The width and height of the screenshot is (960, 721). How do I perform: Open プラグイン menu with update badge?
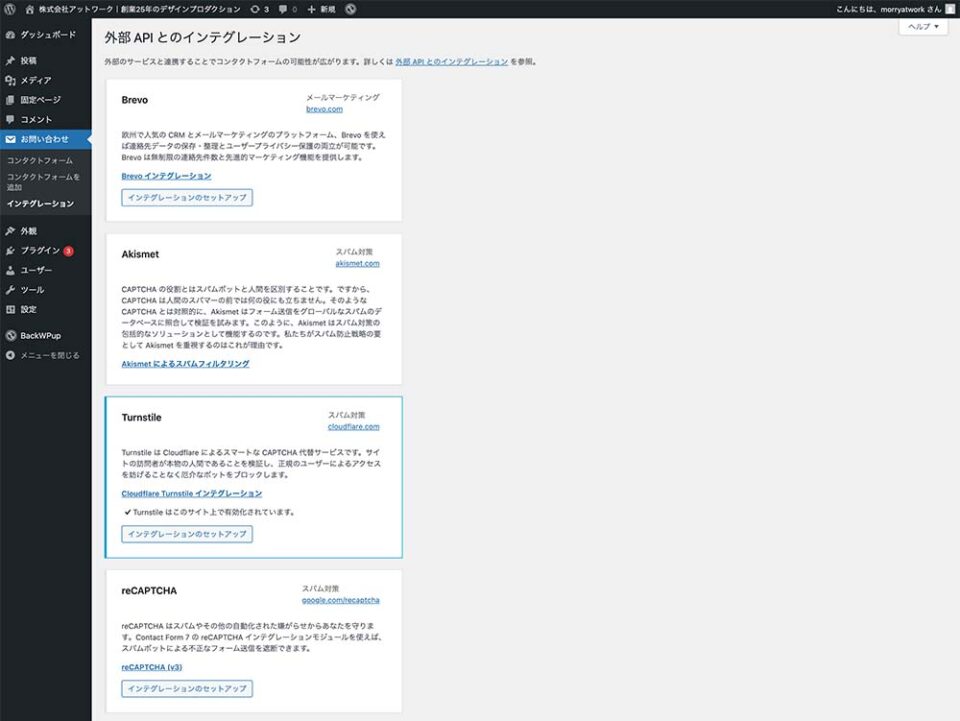(41, 250)
